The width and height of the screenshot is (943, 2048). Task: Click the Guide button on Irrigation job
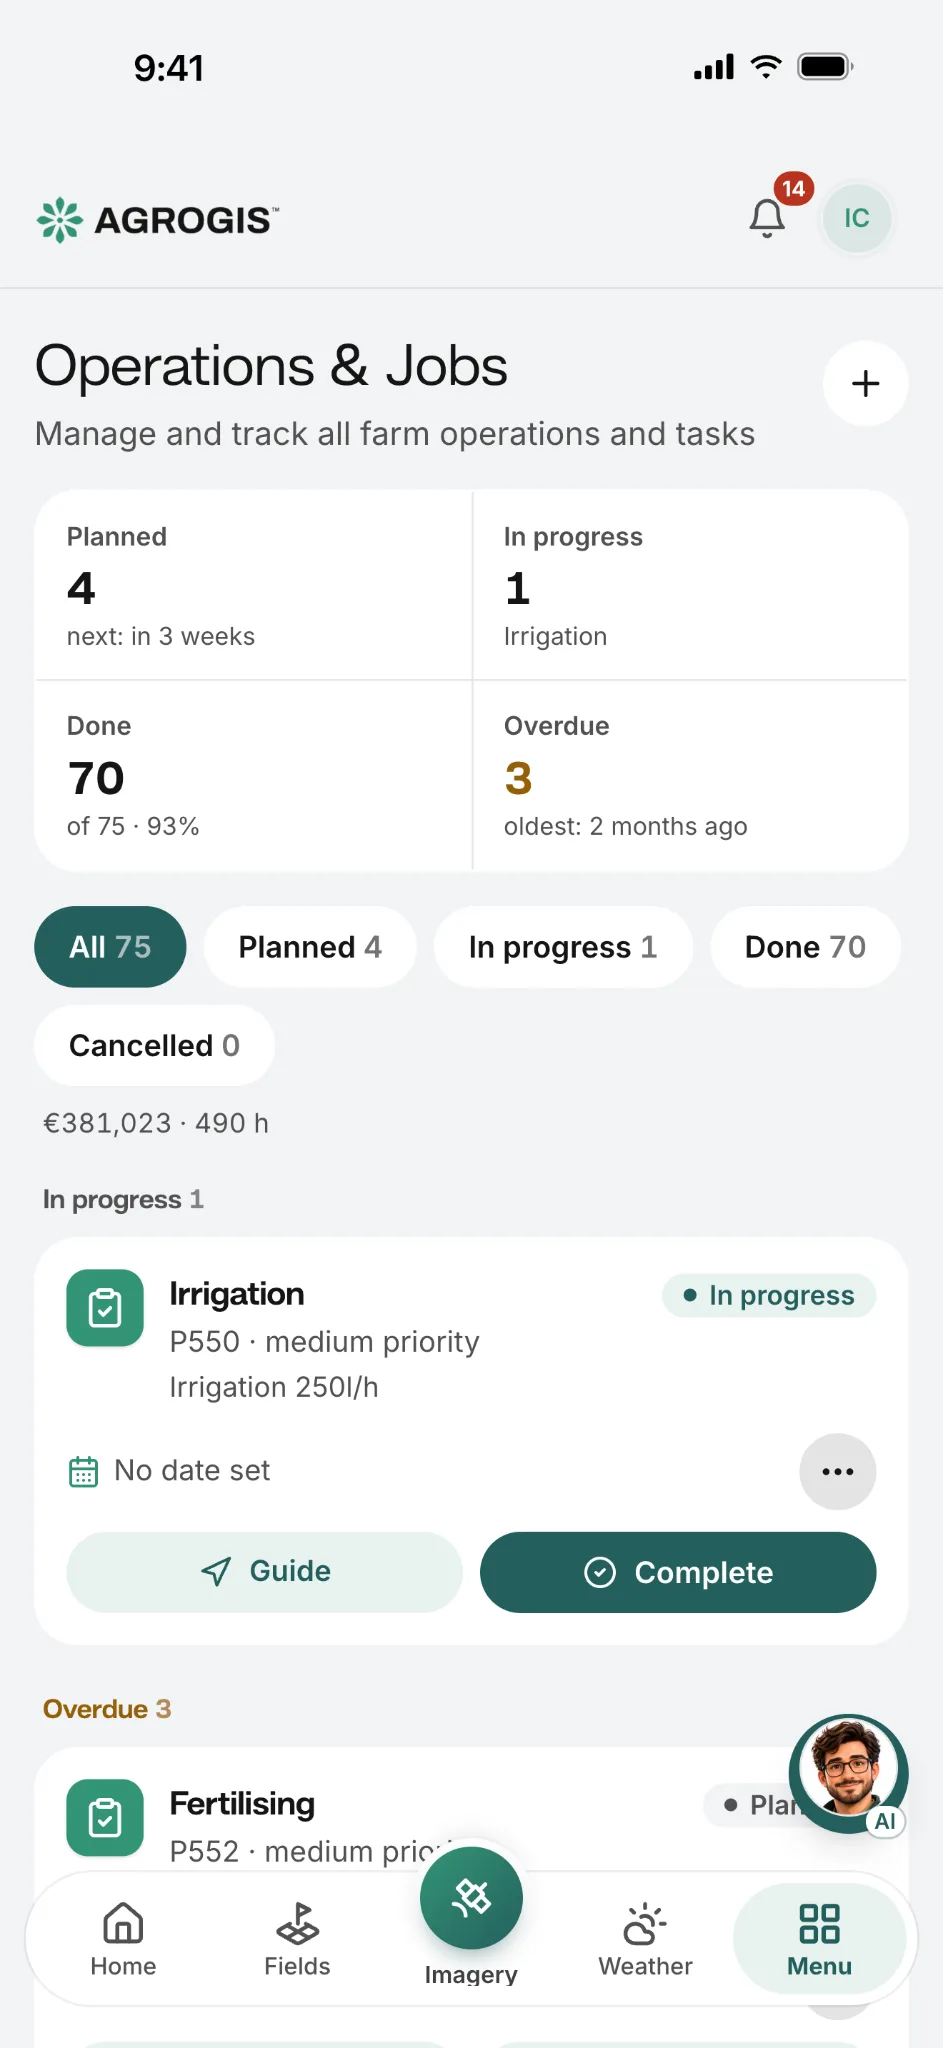264,1572
